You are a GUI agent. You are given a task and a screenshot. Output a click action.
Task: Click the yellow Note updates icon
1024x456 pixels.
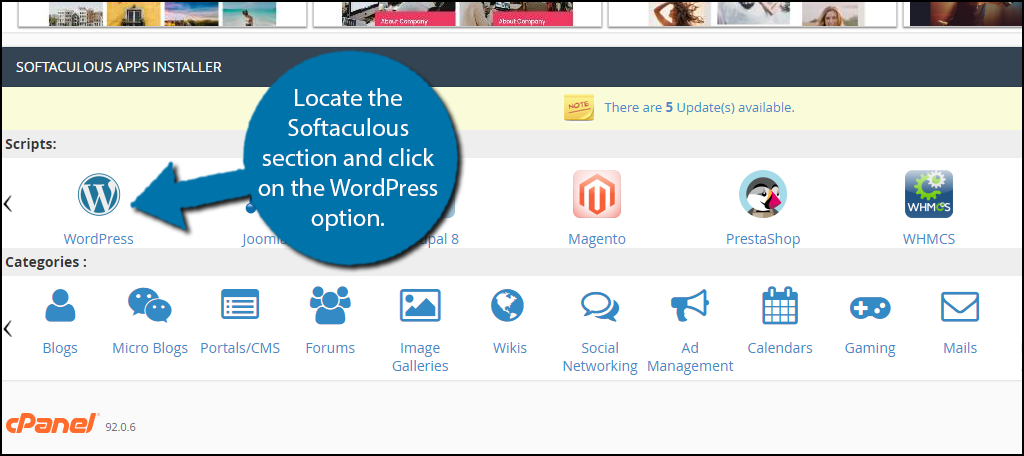point(579,108)
